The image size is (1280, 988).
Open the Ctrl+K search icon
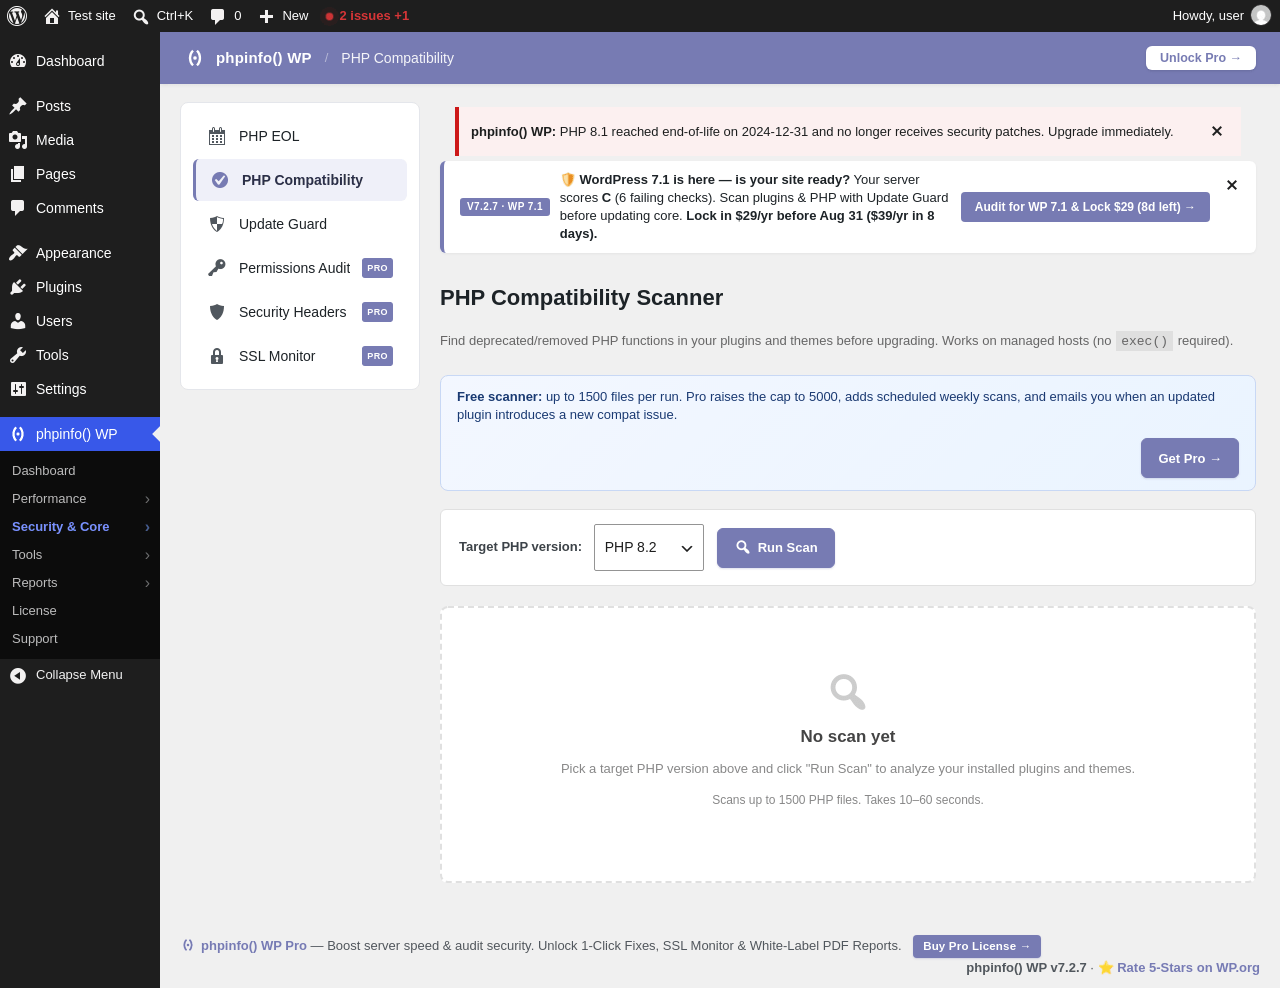coord(141,16)
